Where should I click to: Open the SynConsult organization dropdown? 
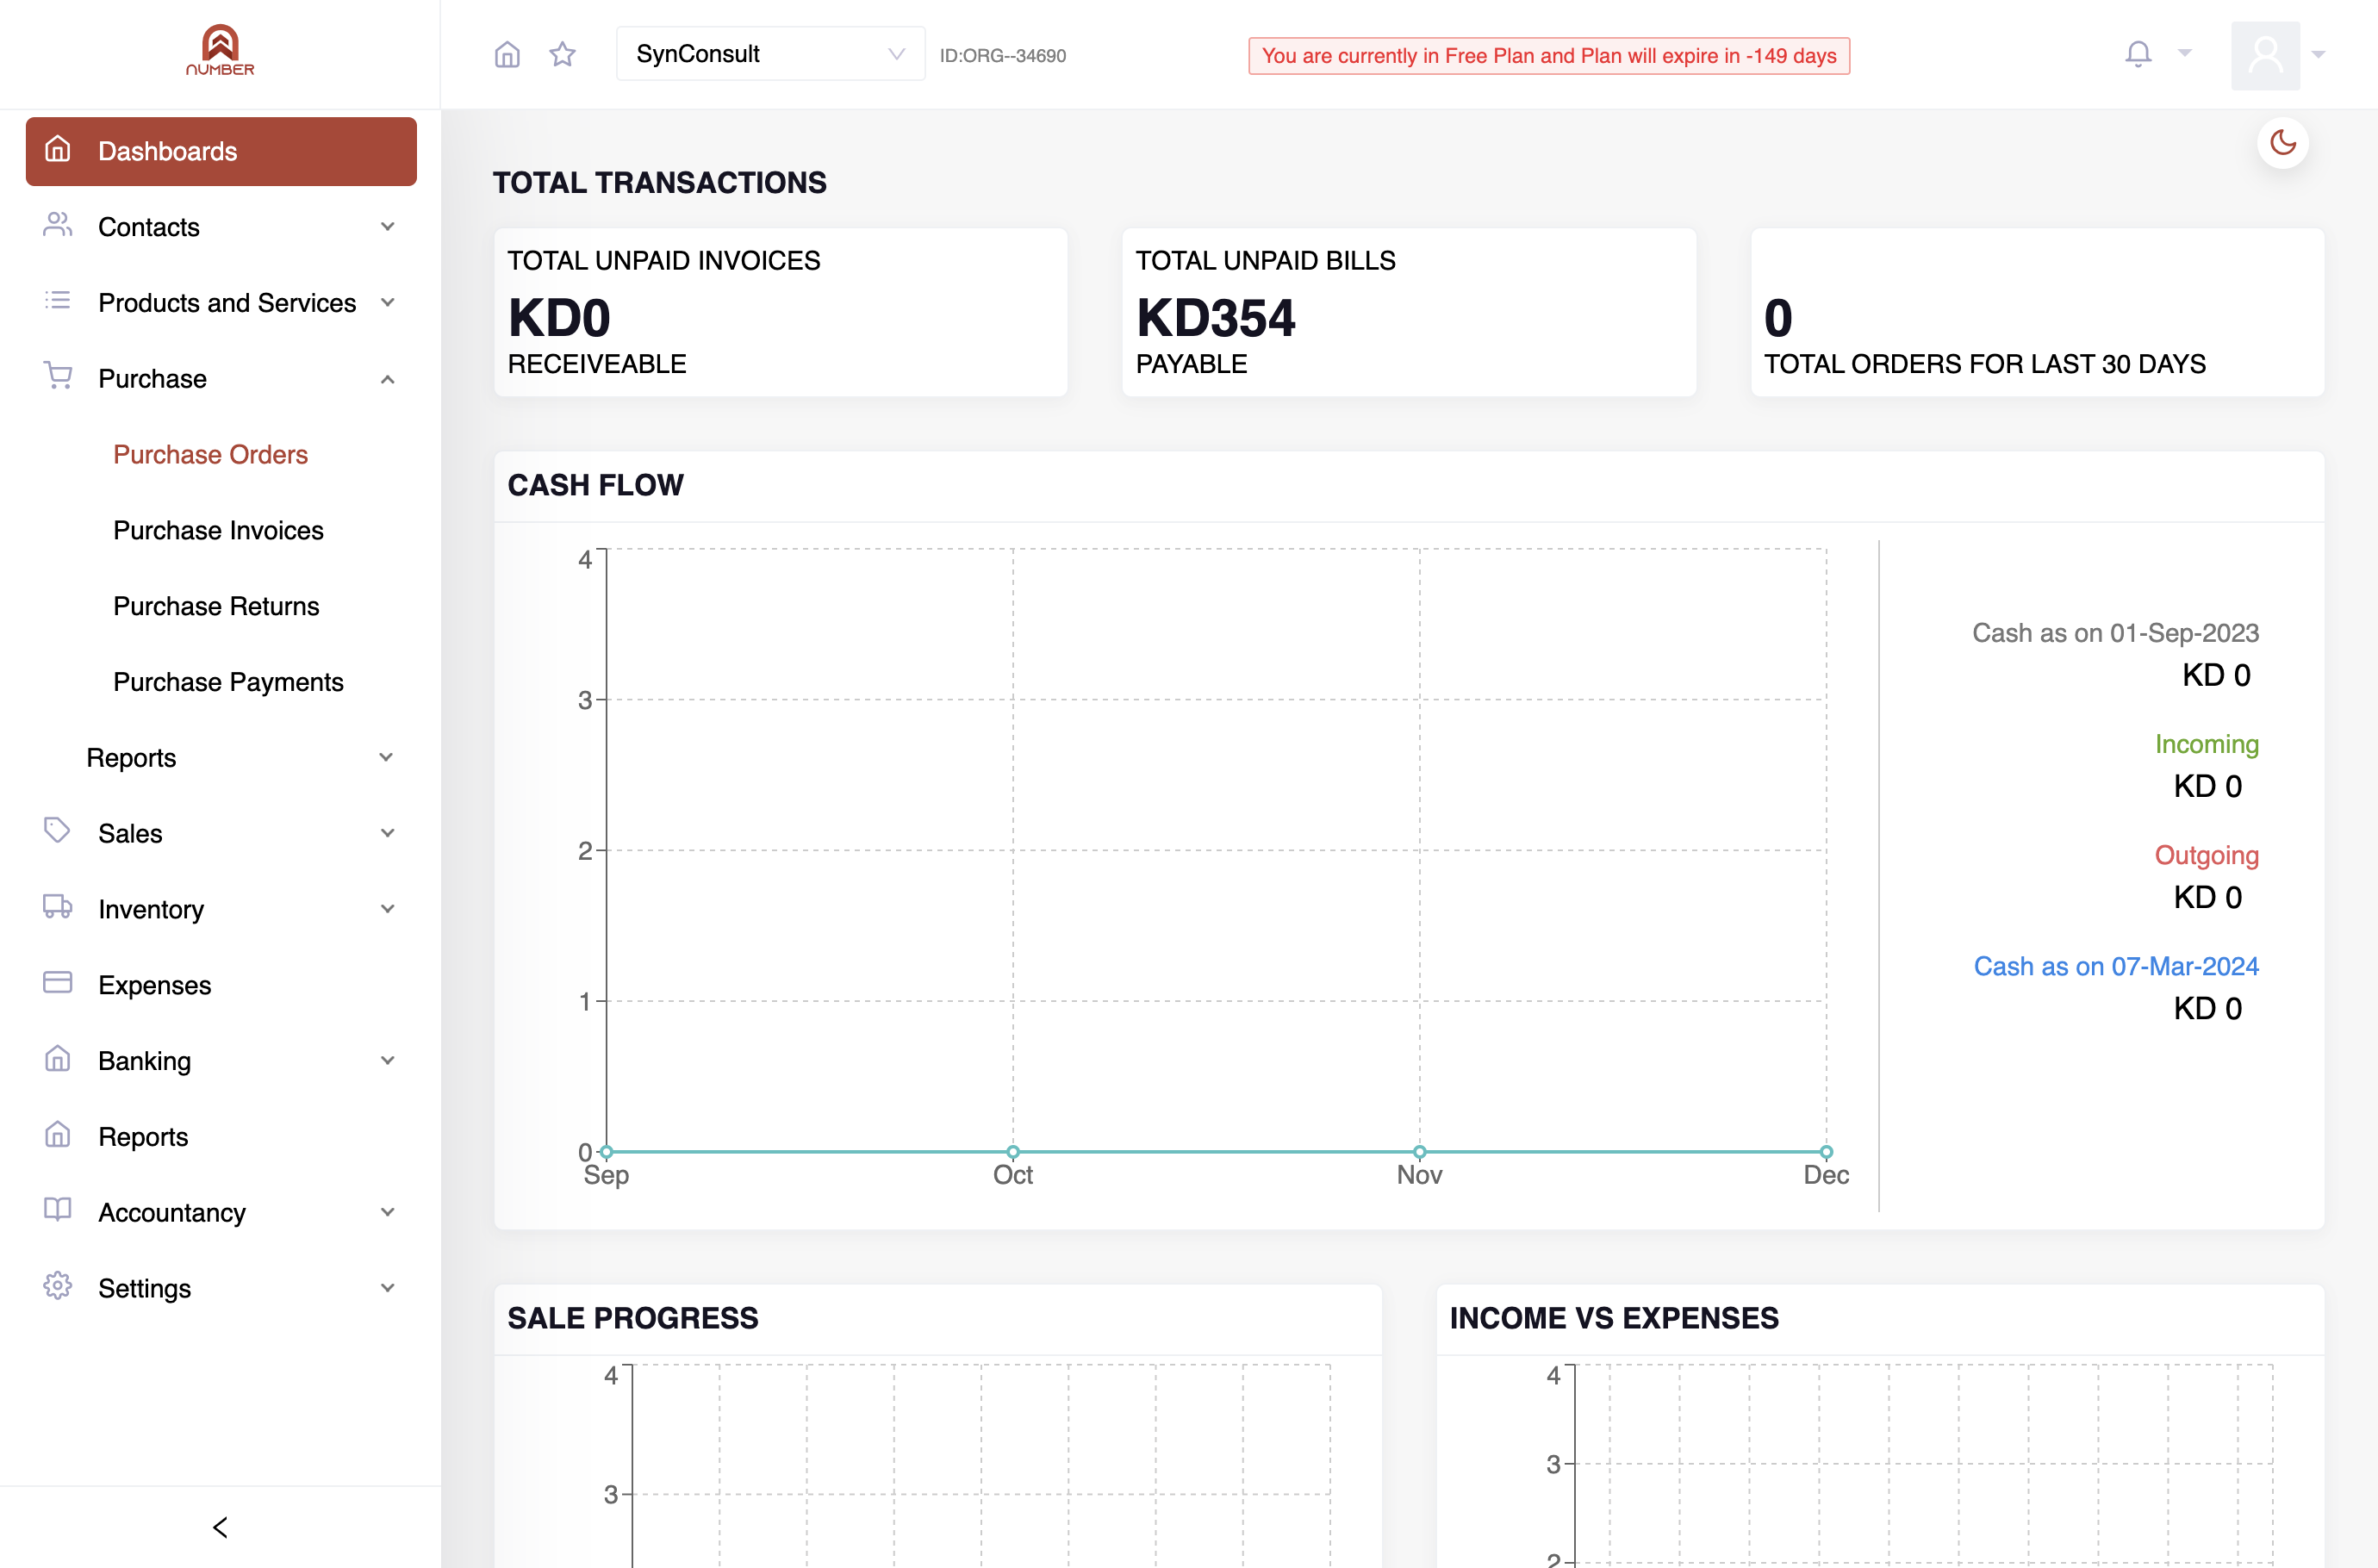[x=770, y=54]
